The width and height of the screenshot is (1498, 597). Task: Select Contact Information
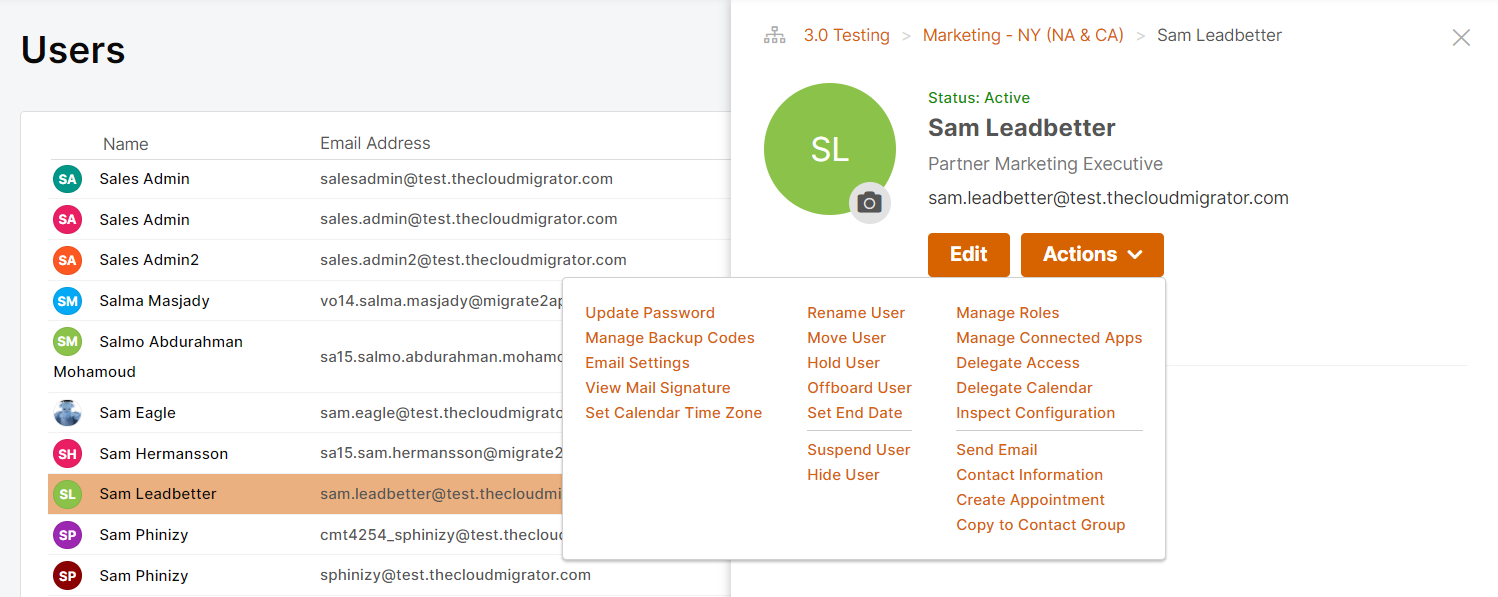tap(1029, 475)
